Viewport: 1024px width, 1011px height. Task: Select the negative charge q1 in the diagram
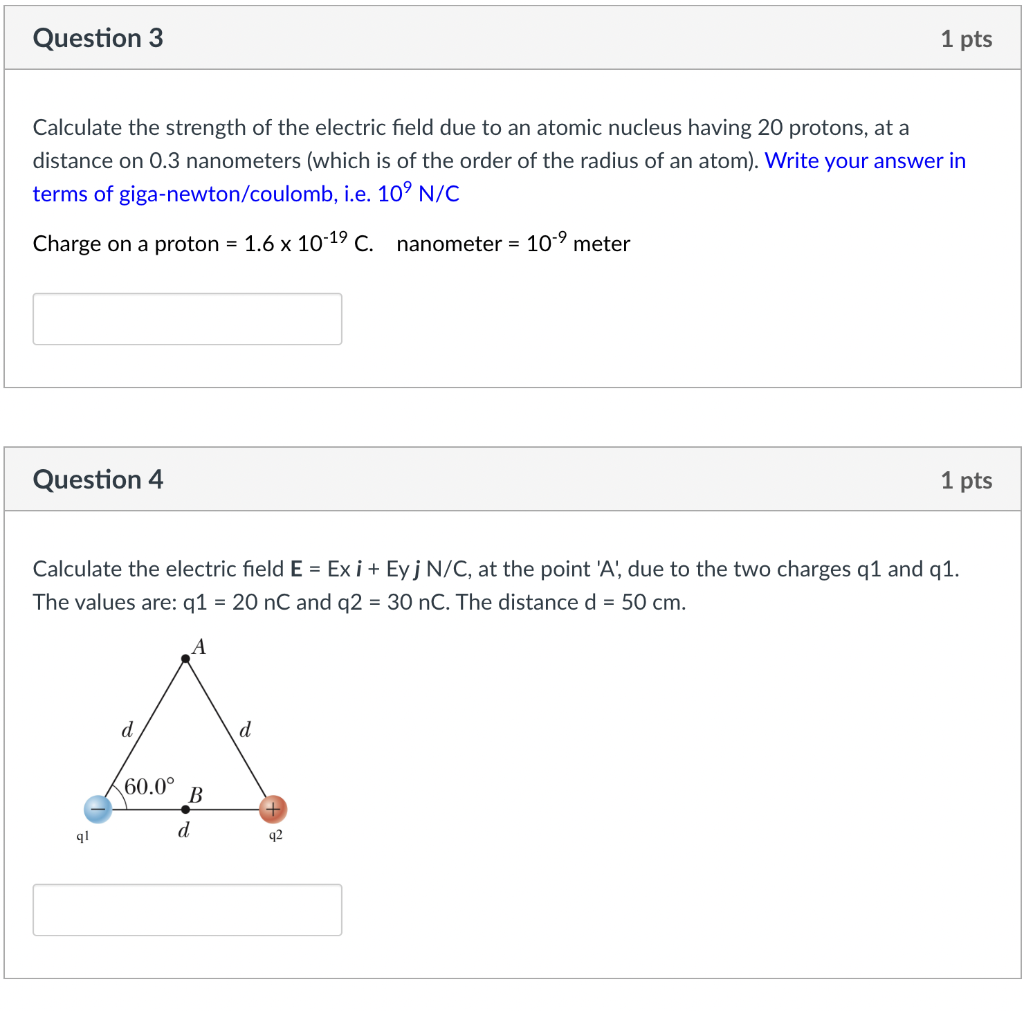click(98, 808)
